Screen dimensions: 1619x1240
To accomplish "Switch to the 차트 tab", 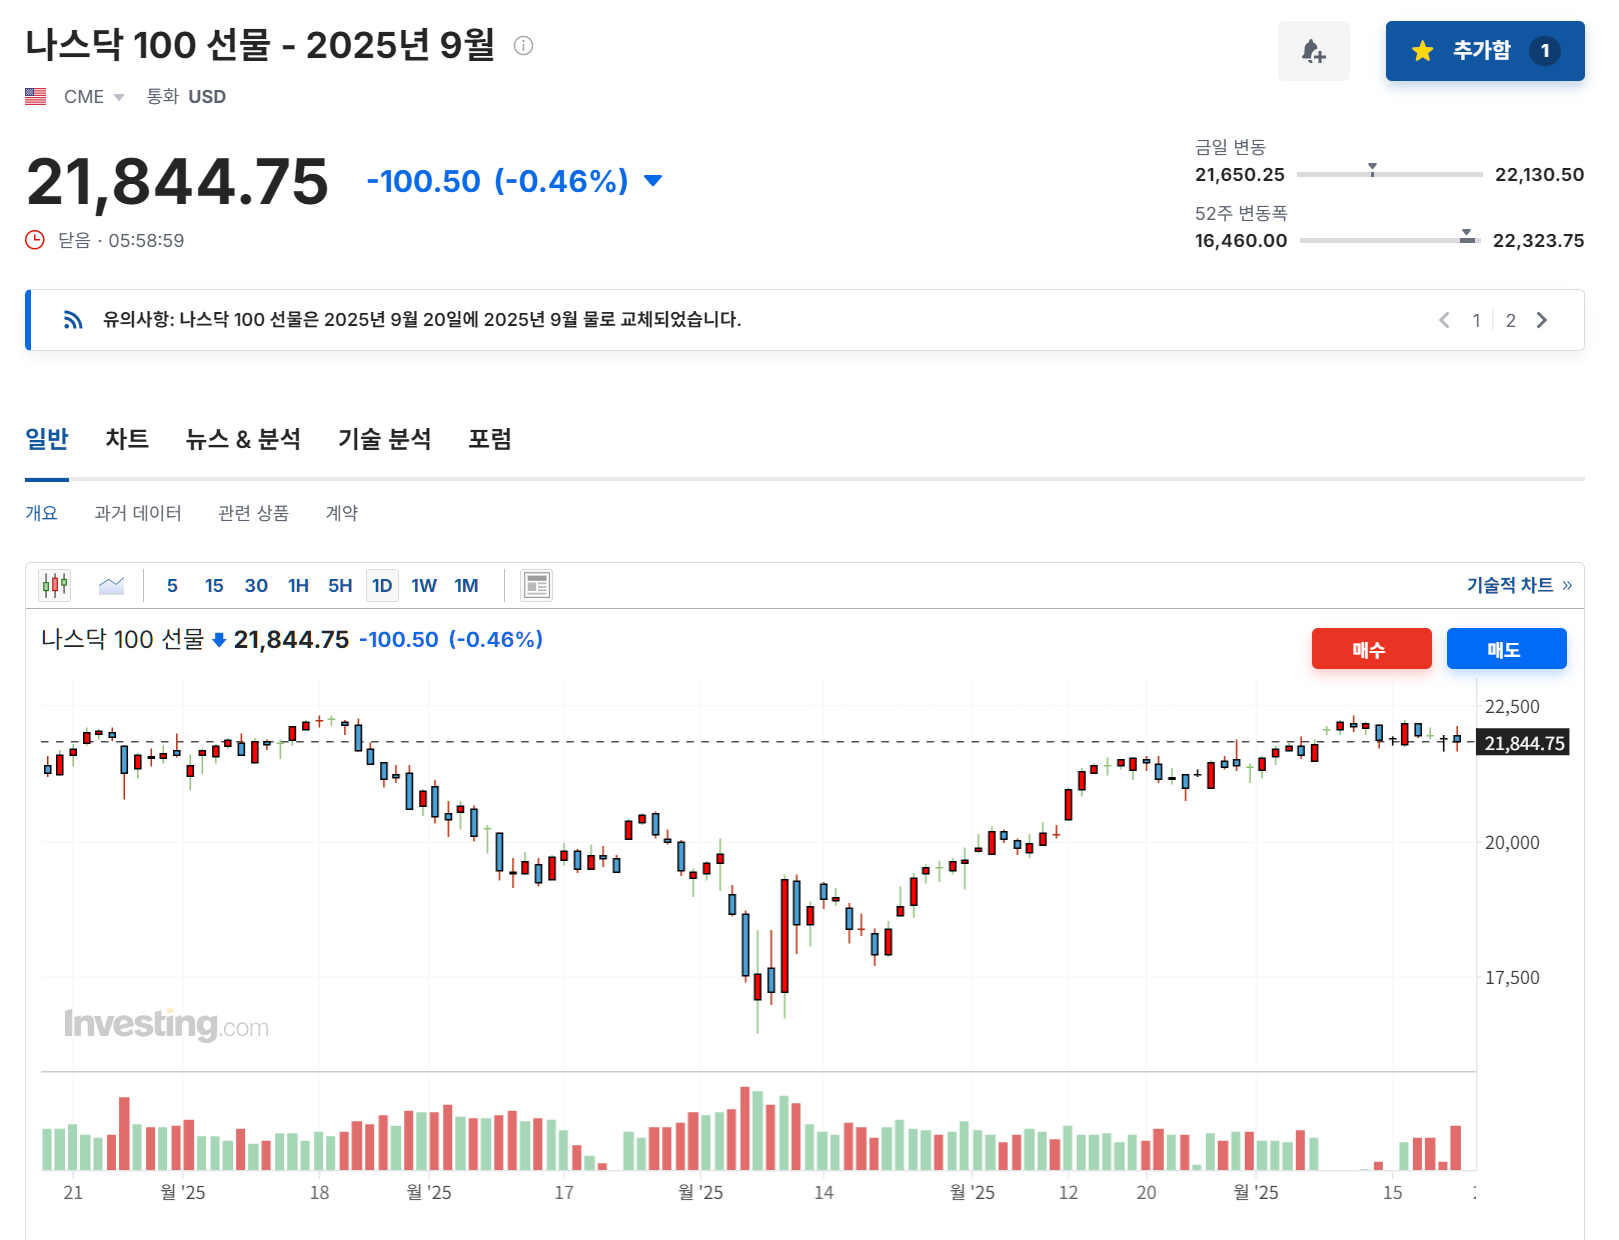I will tap(126, 438).
